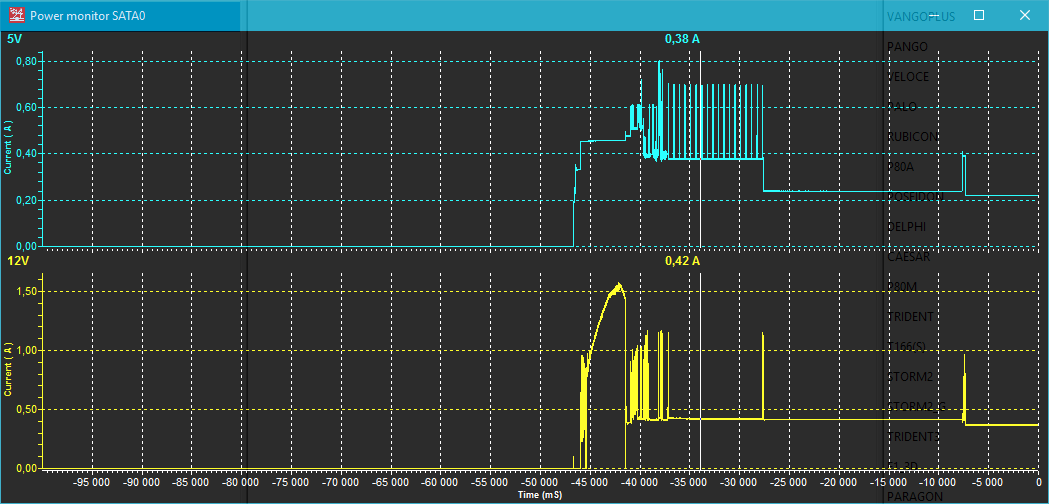Click the 0,80 tick on 5V axis

[25, 62]
